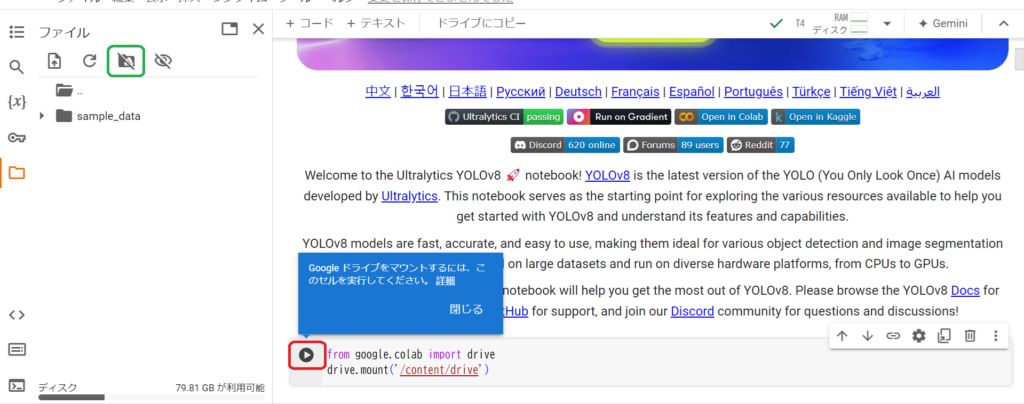Close the Files panel

259,29
